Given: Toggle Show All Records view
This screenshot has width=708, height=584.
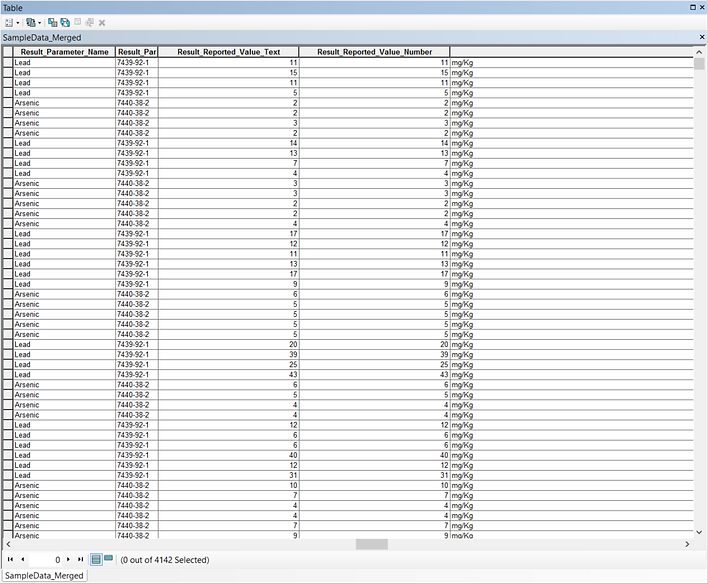Looking at the screenshot, I should pos(96,560).
